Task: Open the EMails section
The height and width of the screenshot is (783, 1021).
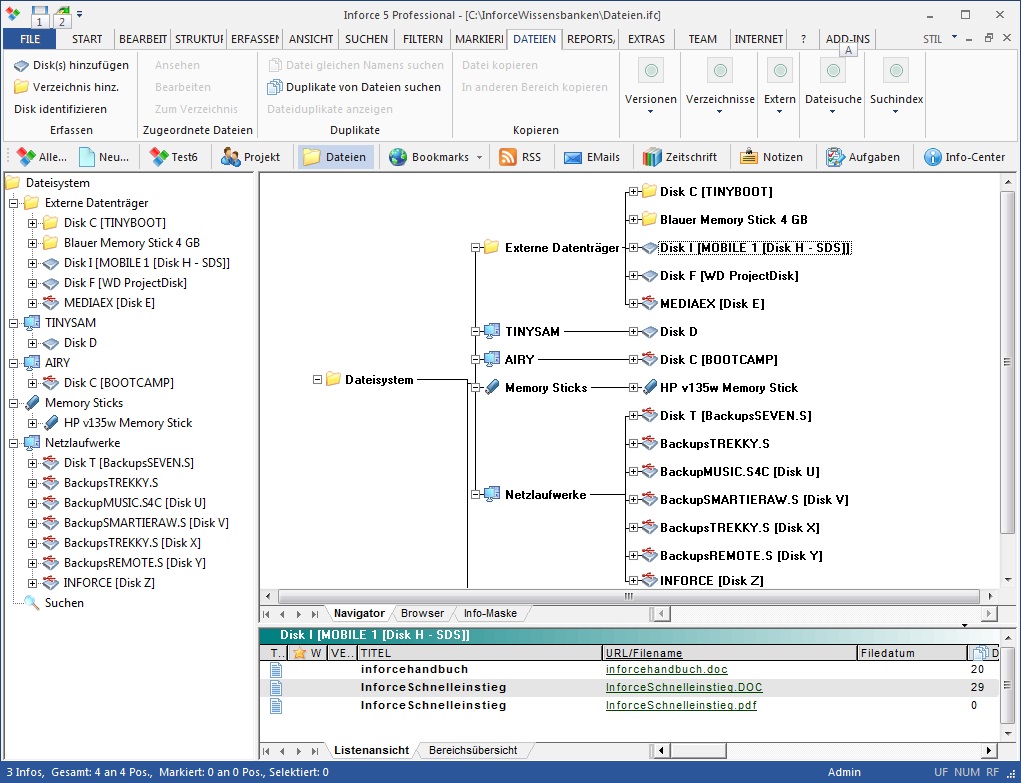Action: tap(592, 157)
